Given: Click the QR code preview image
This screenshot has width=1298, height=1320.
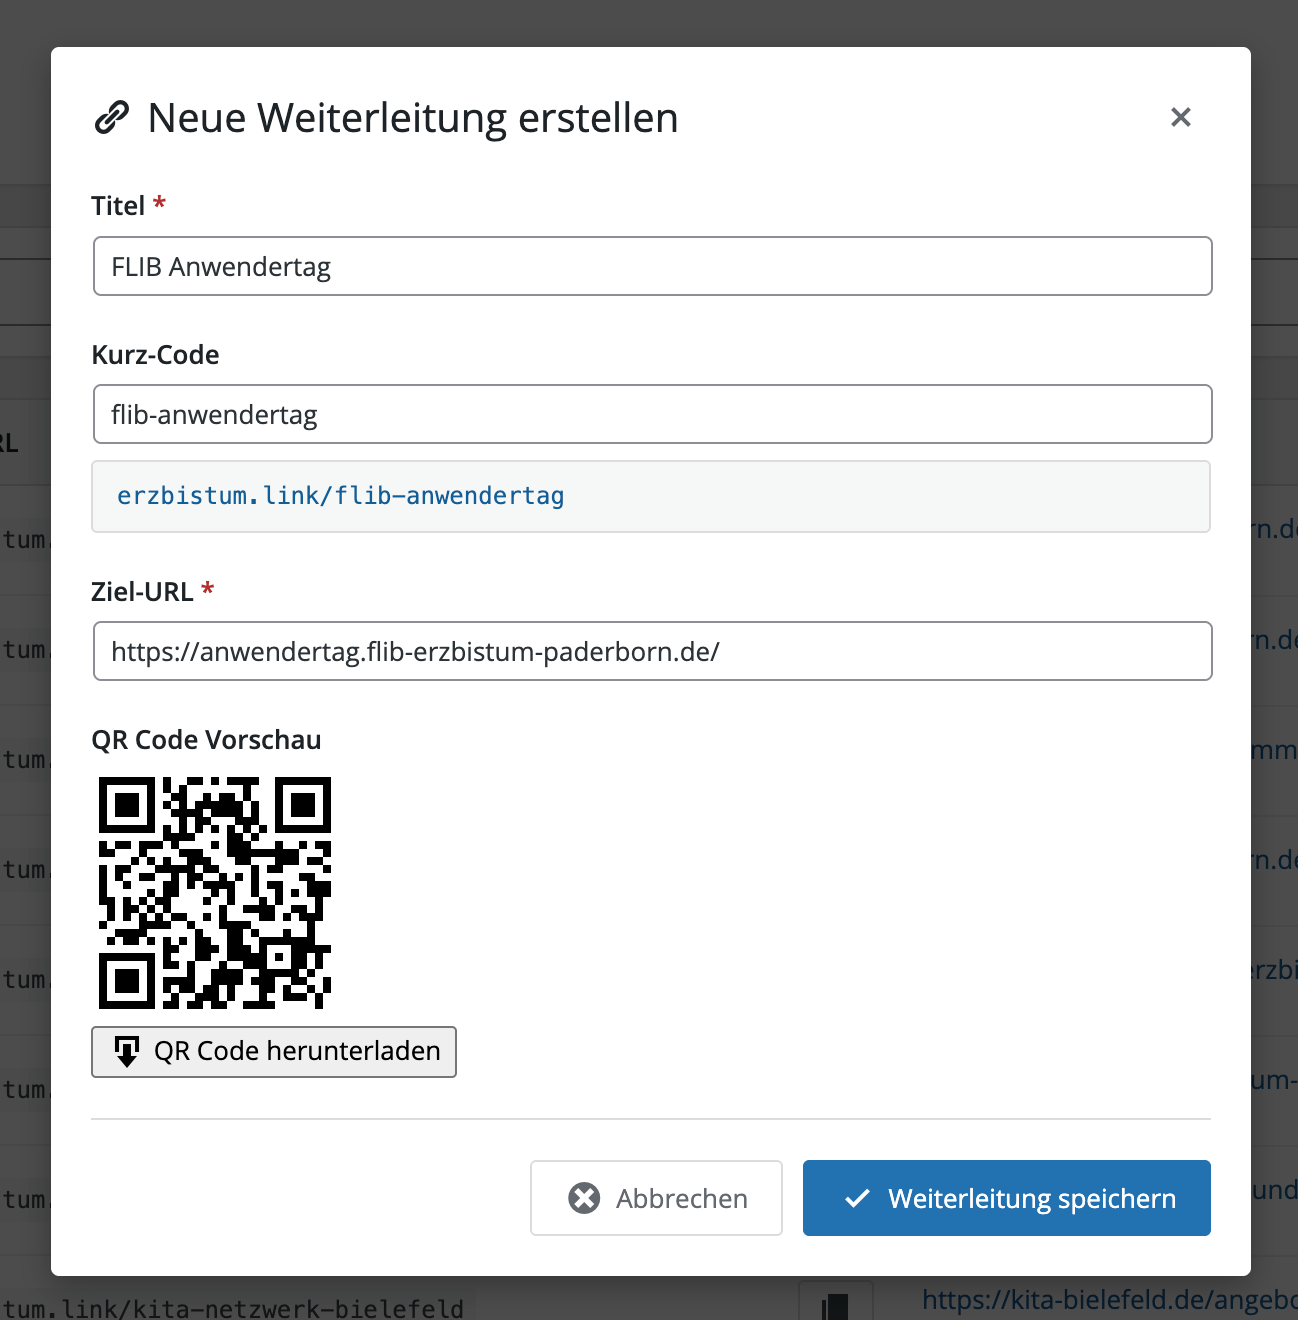Looking at the screenshot, I should 215,893.
